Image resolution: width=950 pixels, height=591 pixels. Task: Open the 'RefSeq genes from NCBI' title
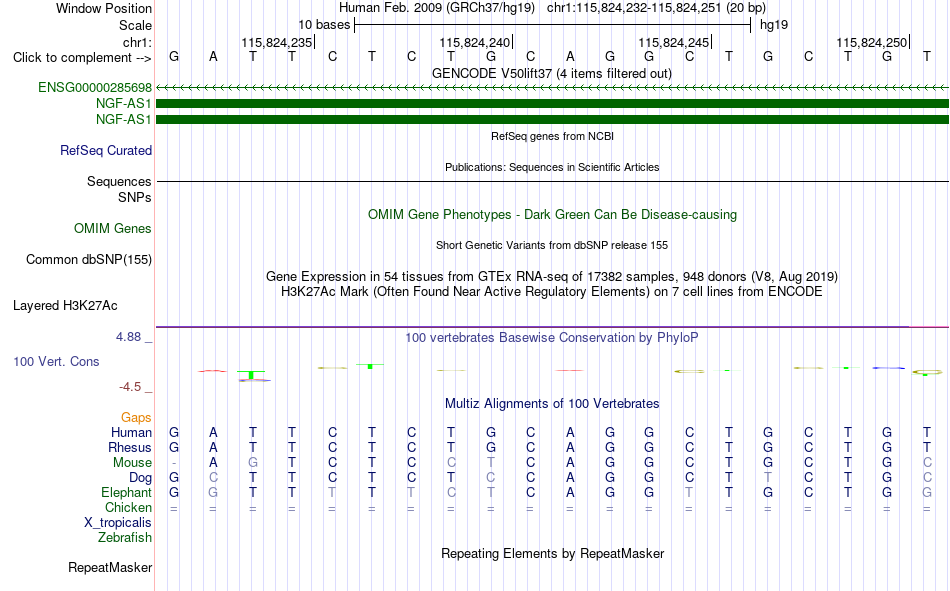coord(552,136)
